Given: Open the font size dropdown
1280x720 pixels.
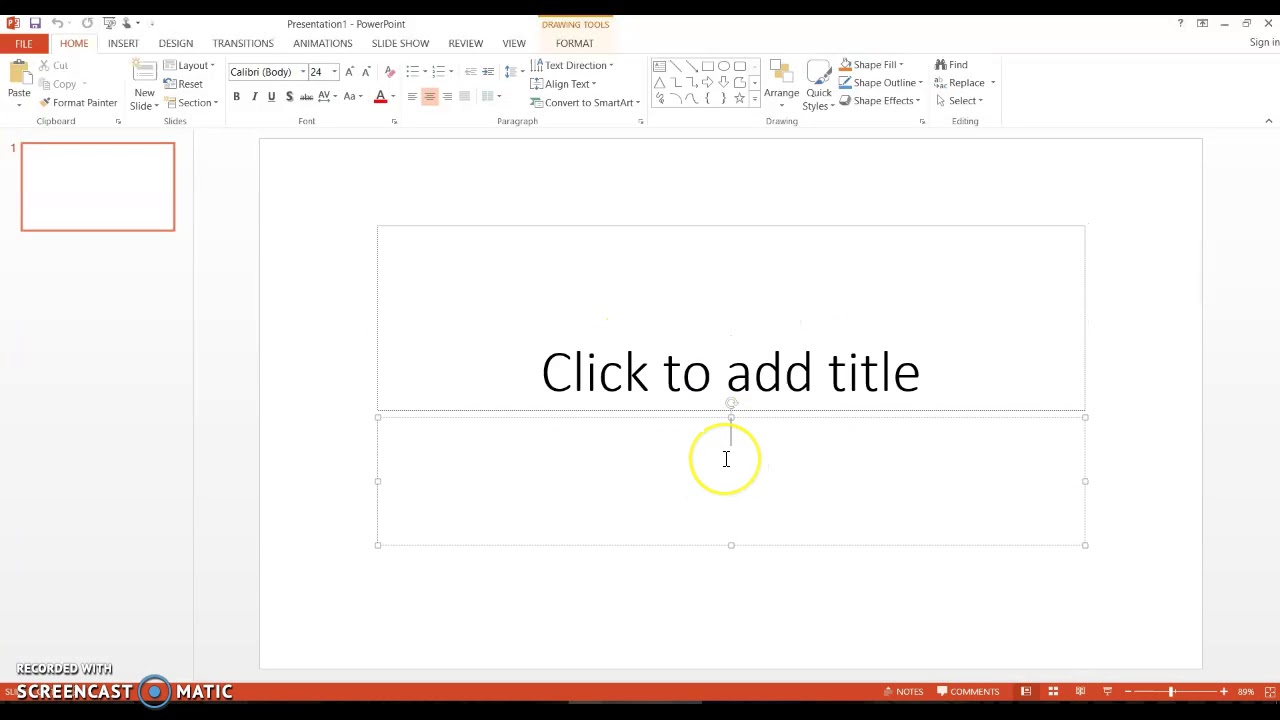Looking at the screenshot, I should (334, 72).
